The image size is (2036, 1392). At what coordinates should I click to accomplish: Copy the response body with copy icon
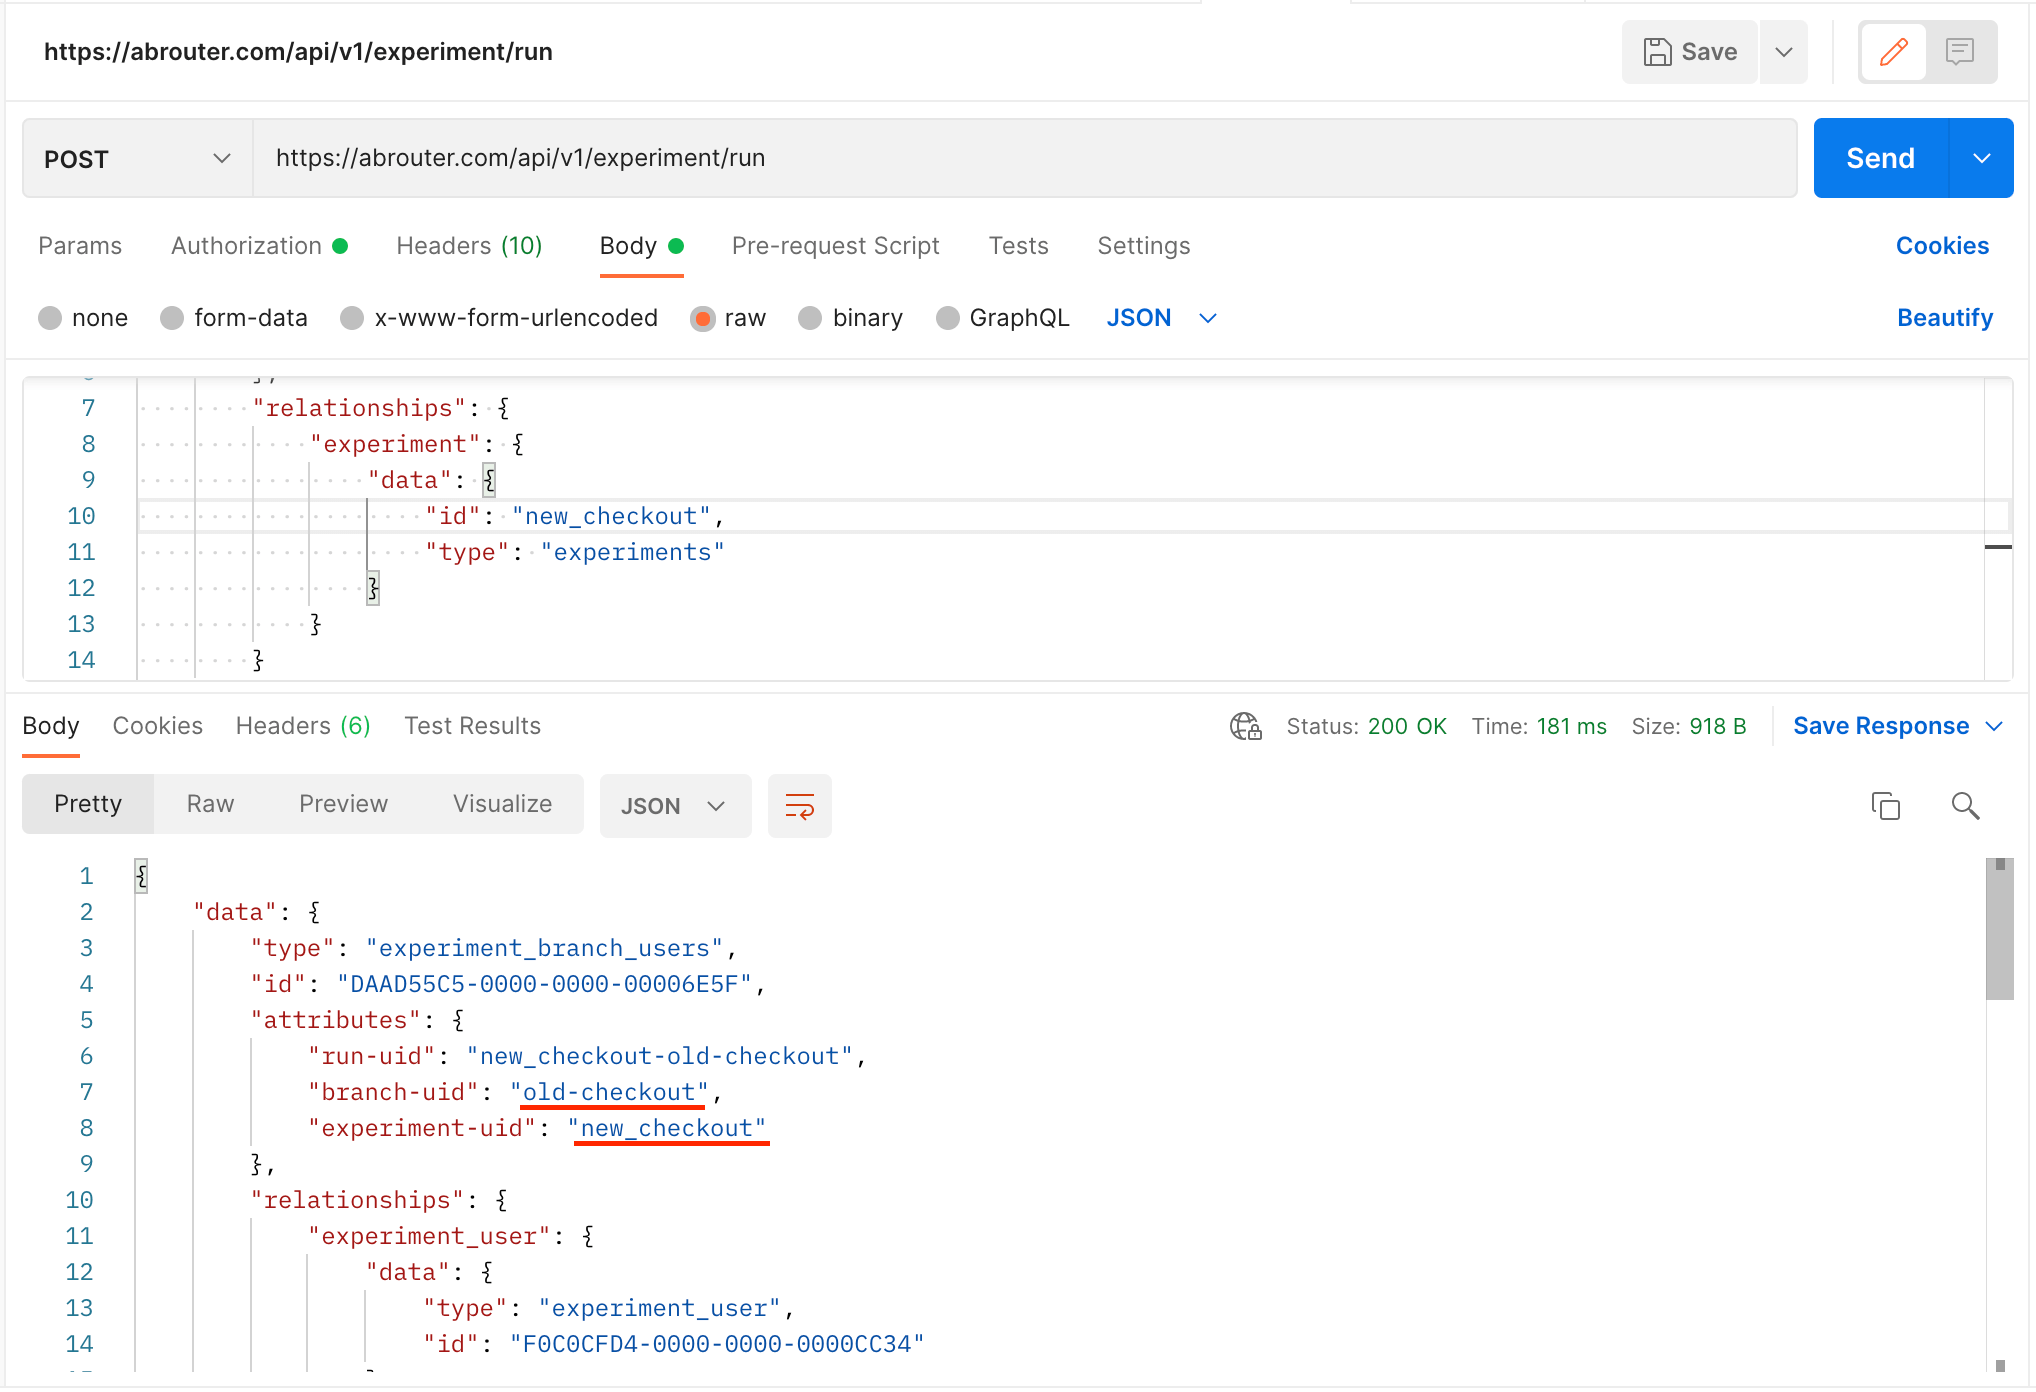pyautogui.click(x=1886, y=806)
